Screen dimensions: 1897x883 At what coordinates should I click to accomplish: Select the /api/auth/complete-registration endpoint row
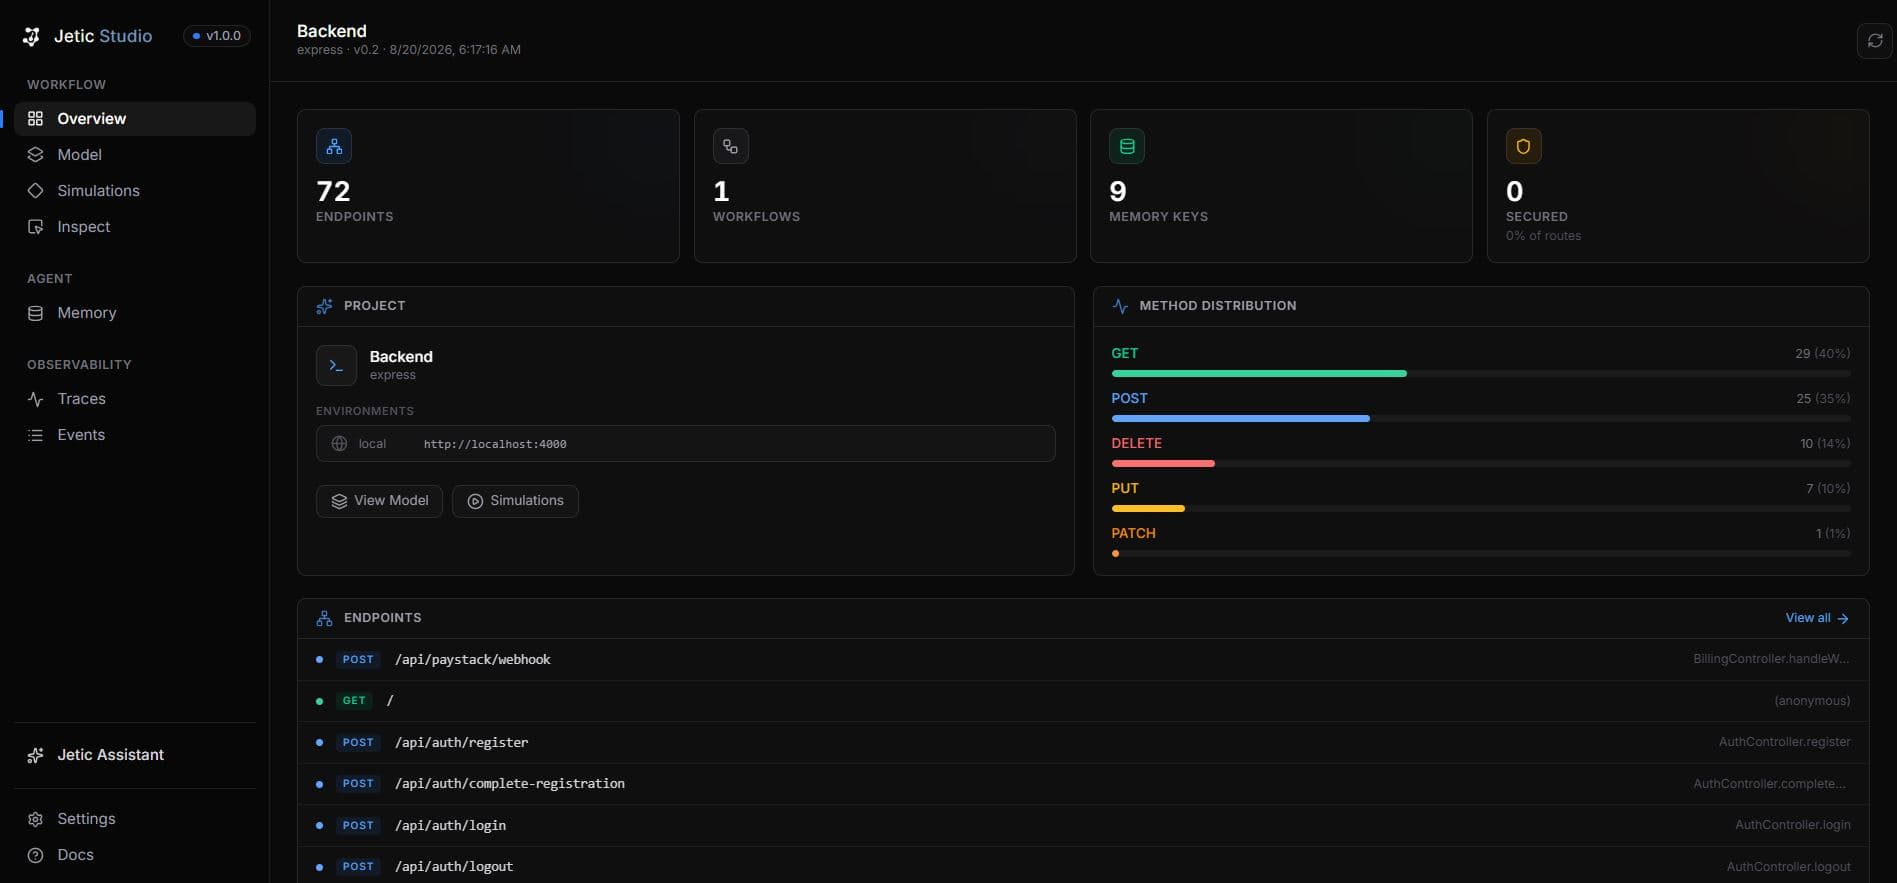[1083, 784]
